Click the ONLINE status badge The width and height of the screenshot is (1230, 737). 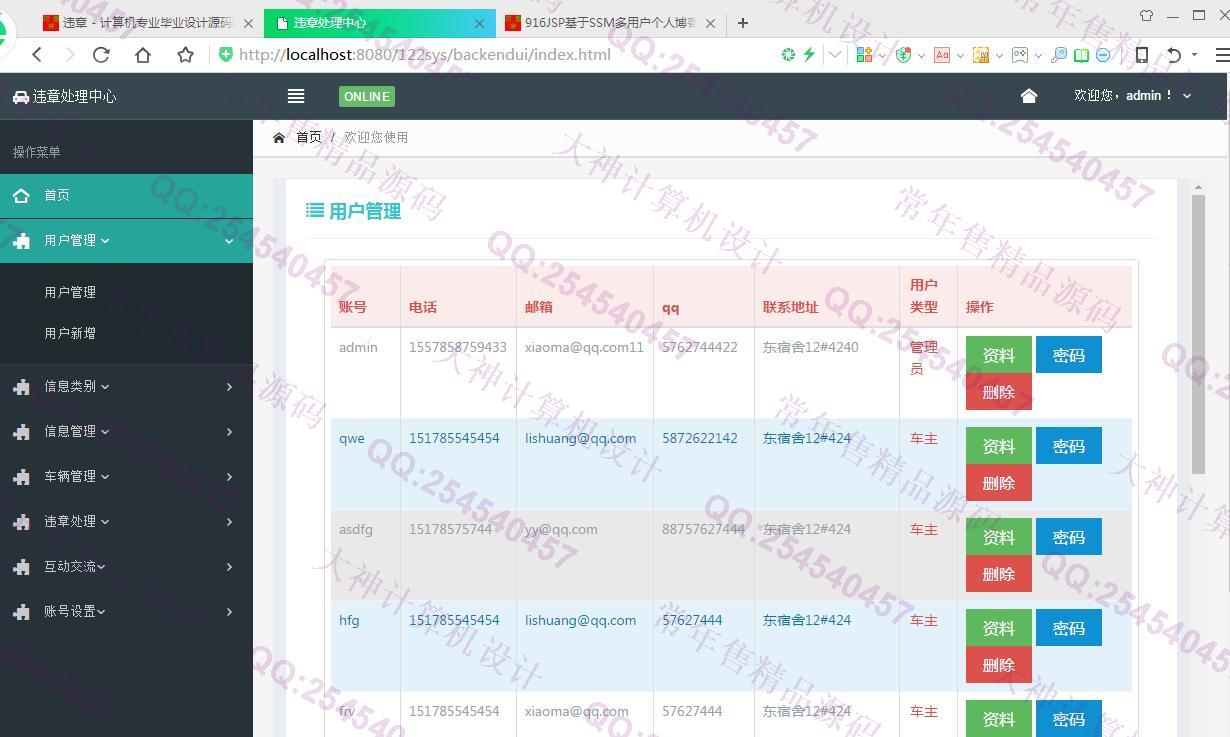[367, 96]
